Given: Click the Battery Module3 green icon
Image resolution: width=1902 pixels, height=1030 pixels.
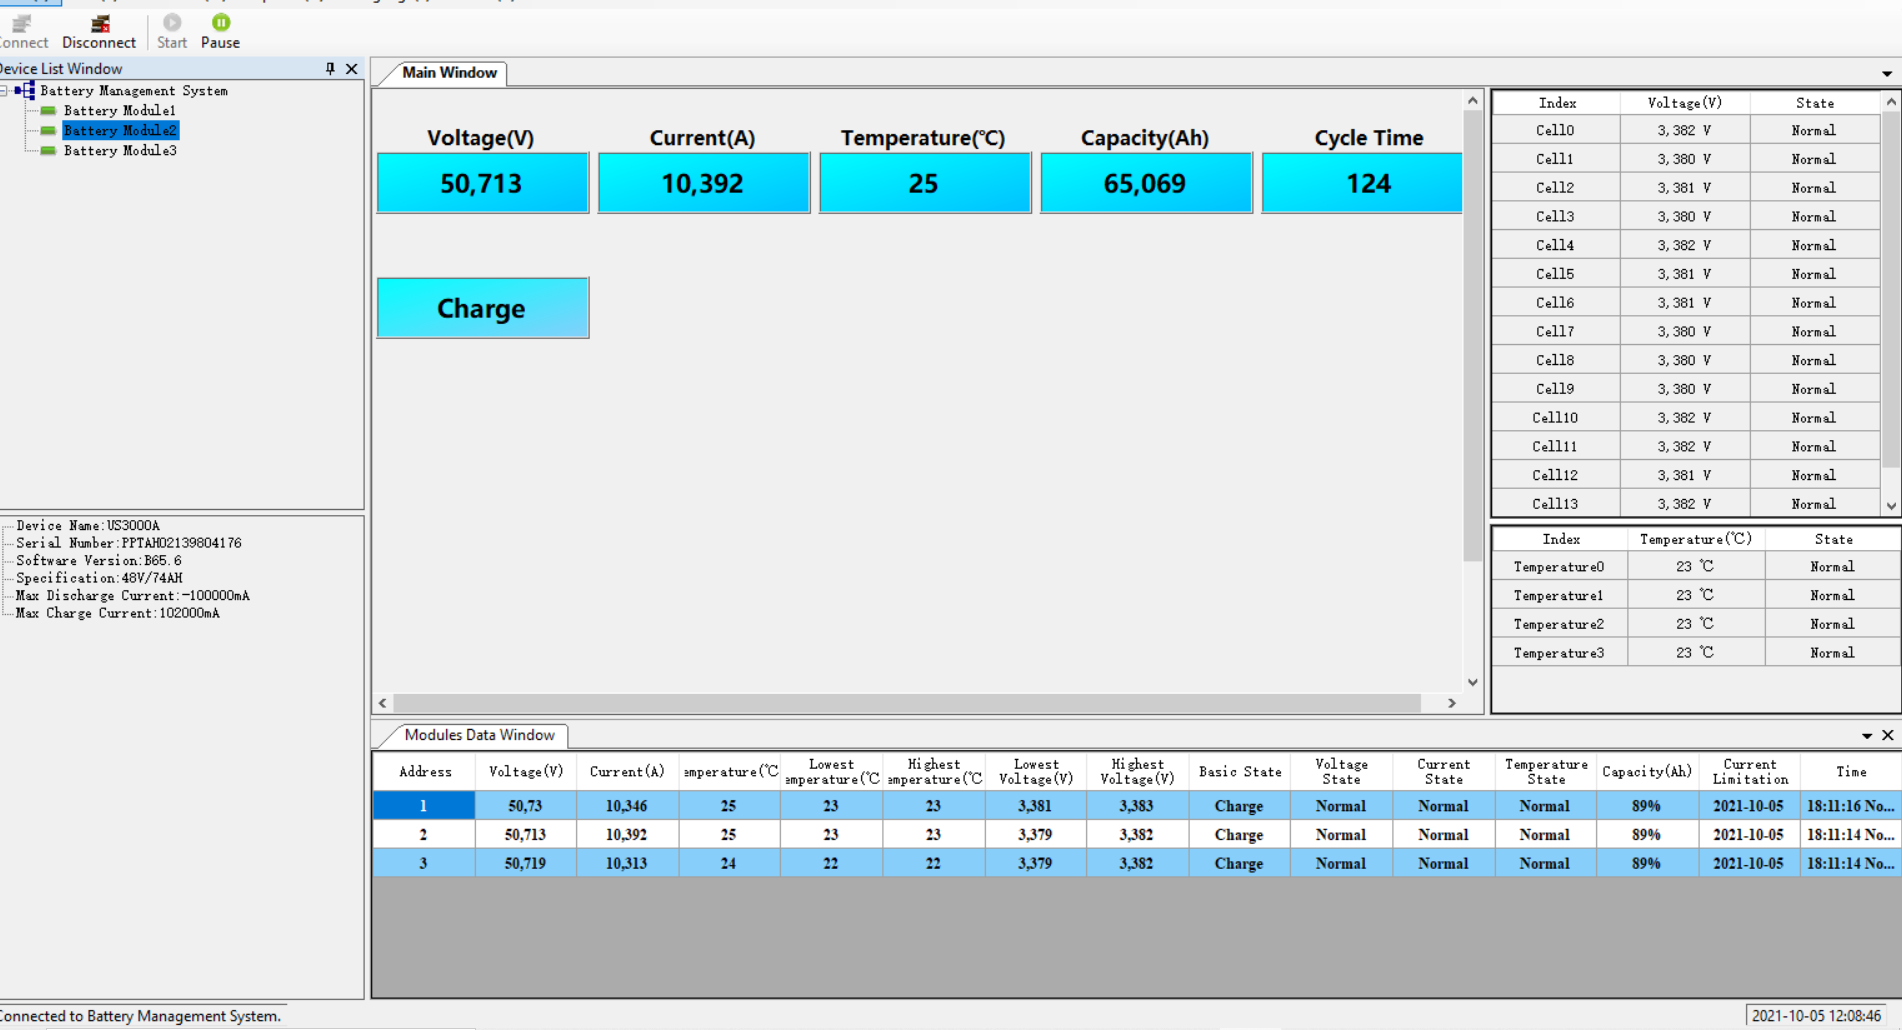Looking at the screenshot, I should [x=48, y=150].
